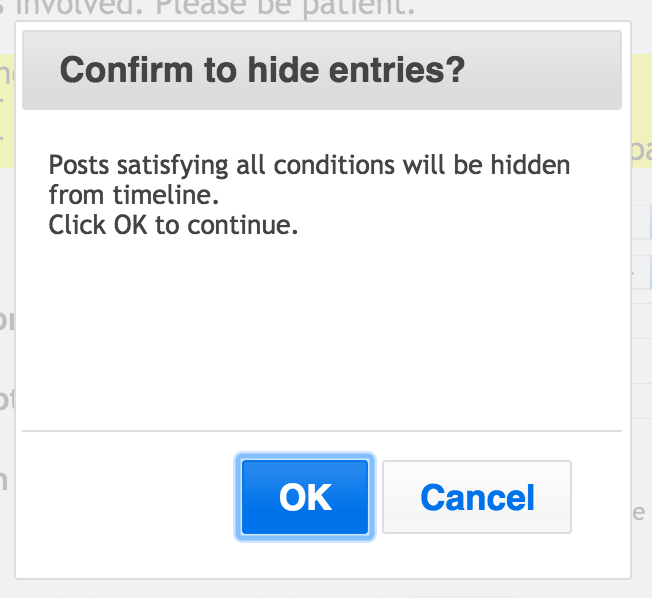Click the lower blue-edged field at right edge
This screenshot has width=652, height=598.
pyautogui.click(x=642, y=272)
